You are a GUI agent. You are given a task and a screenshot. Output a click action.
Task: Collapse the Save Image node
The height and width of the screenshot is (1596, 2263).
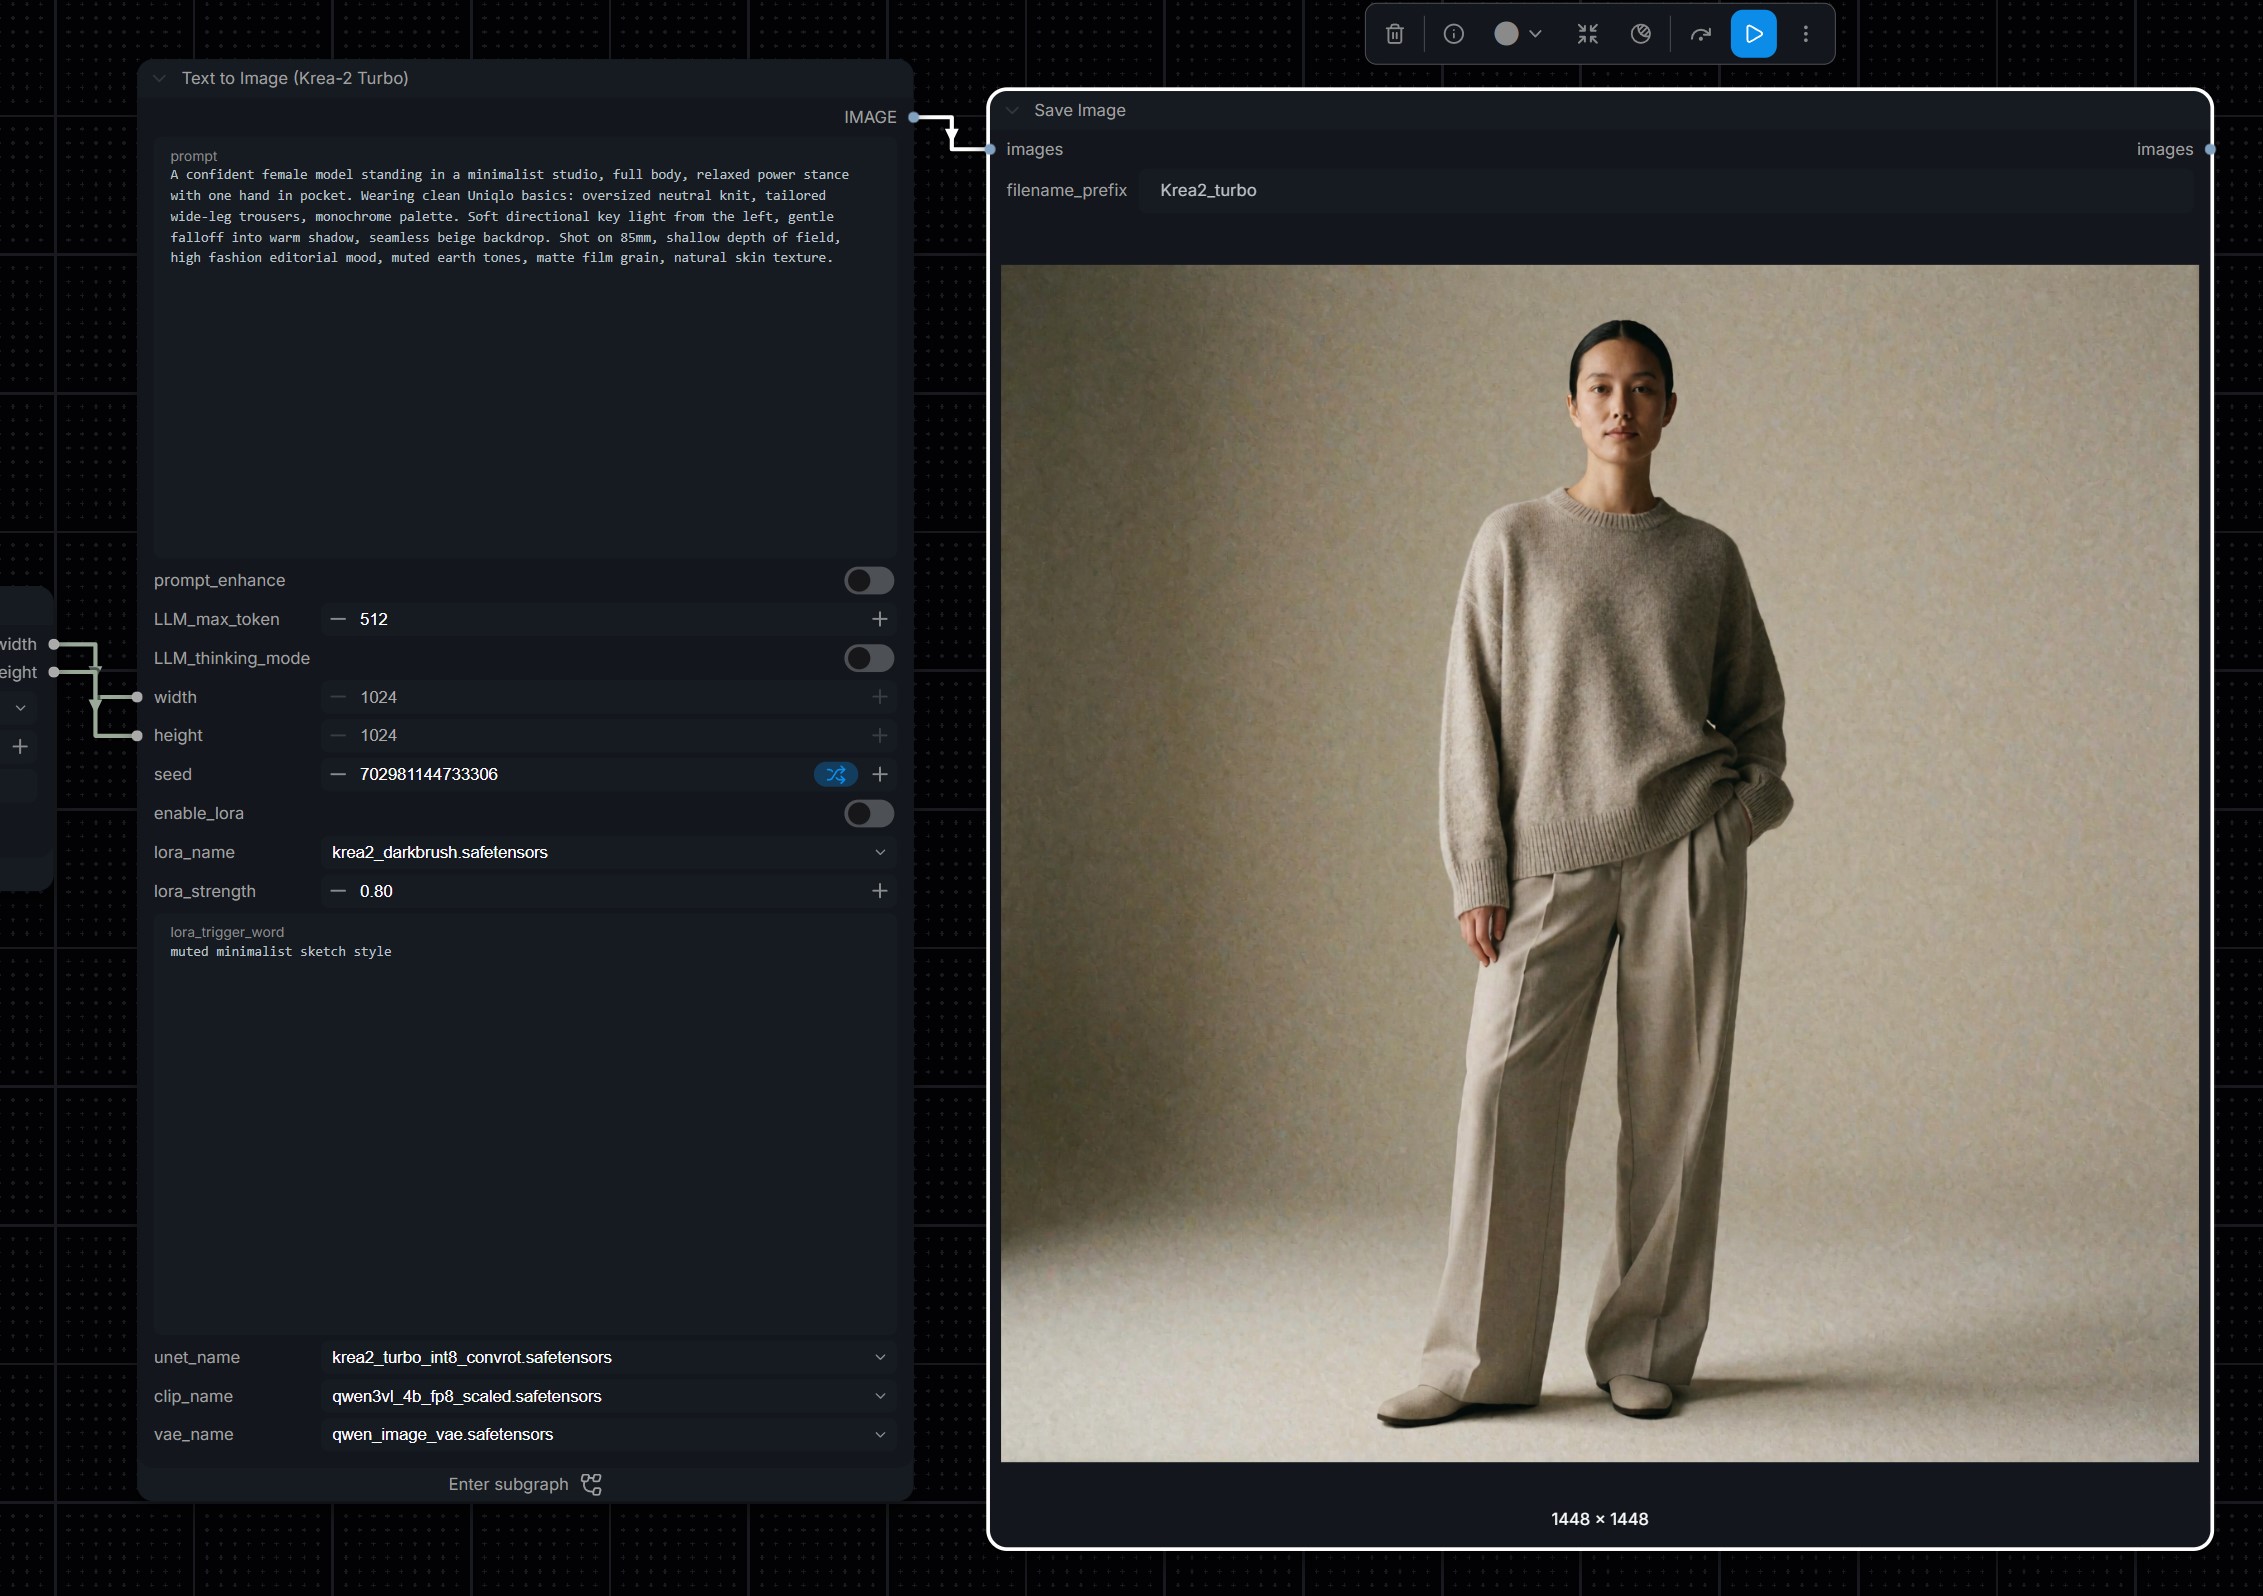point(1012,110)
